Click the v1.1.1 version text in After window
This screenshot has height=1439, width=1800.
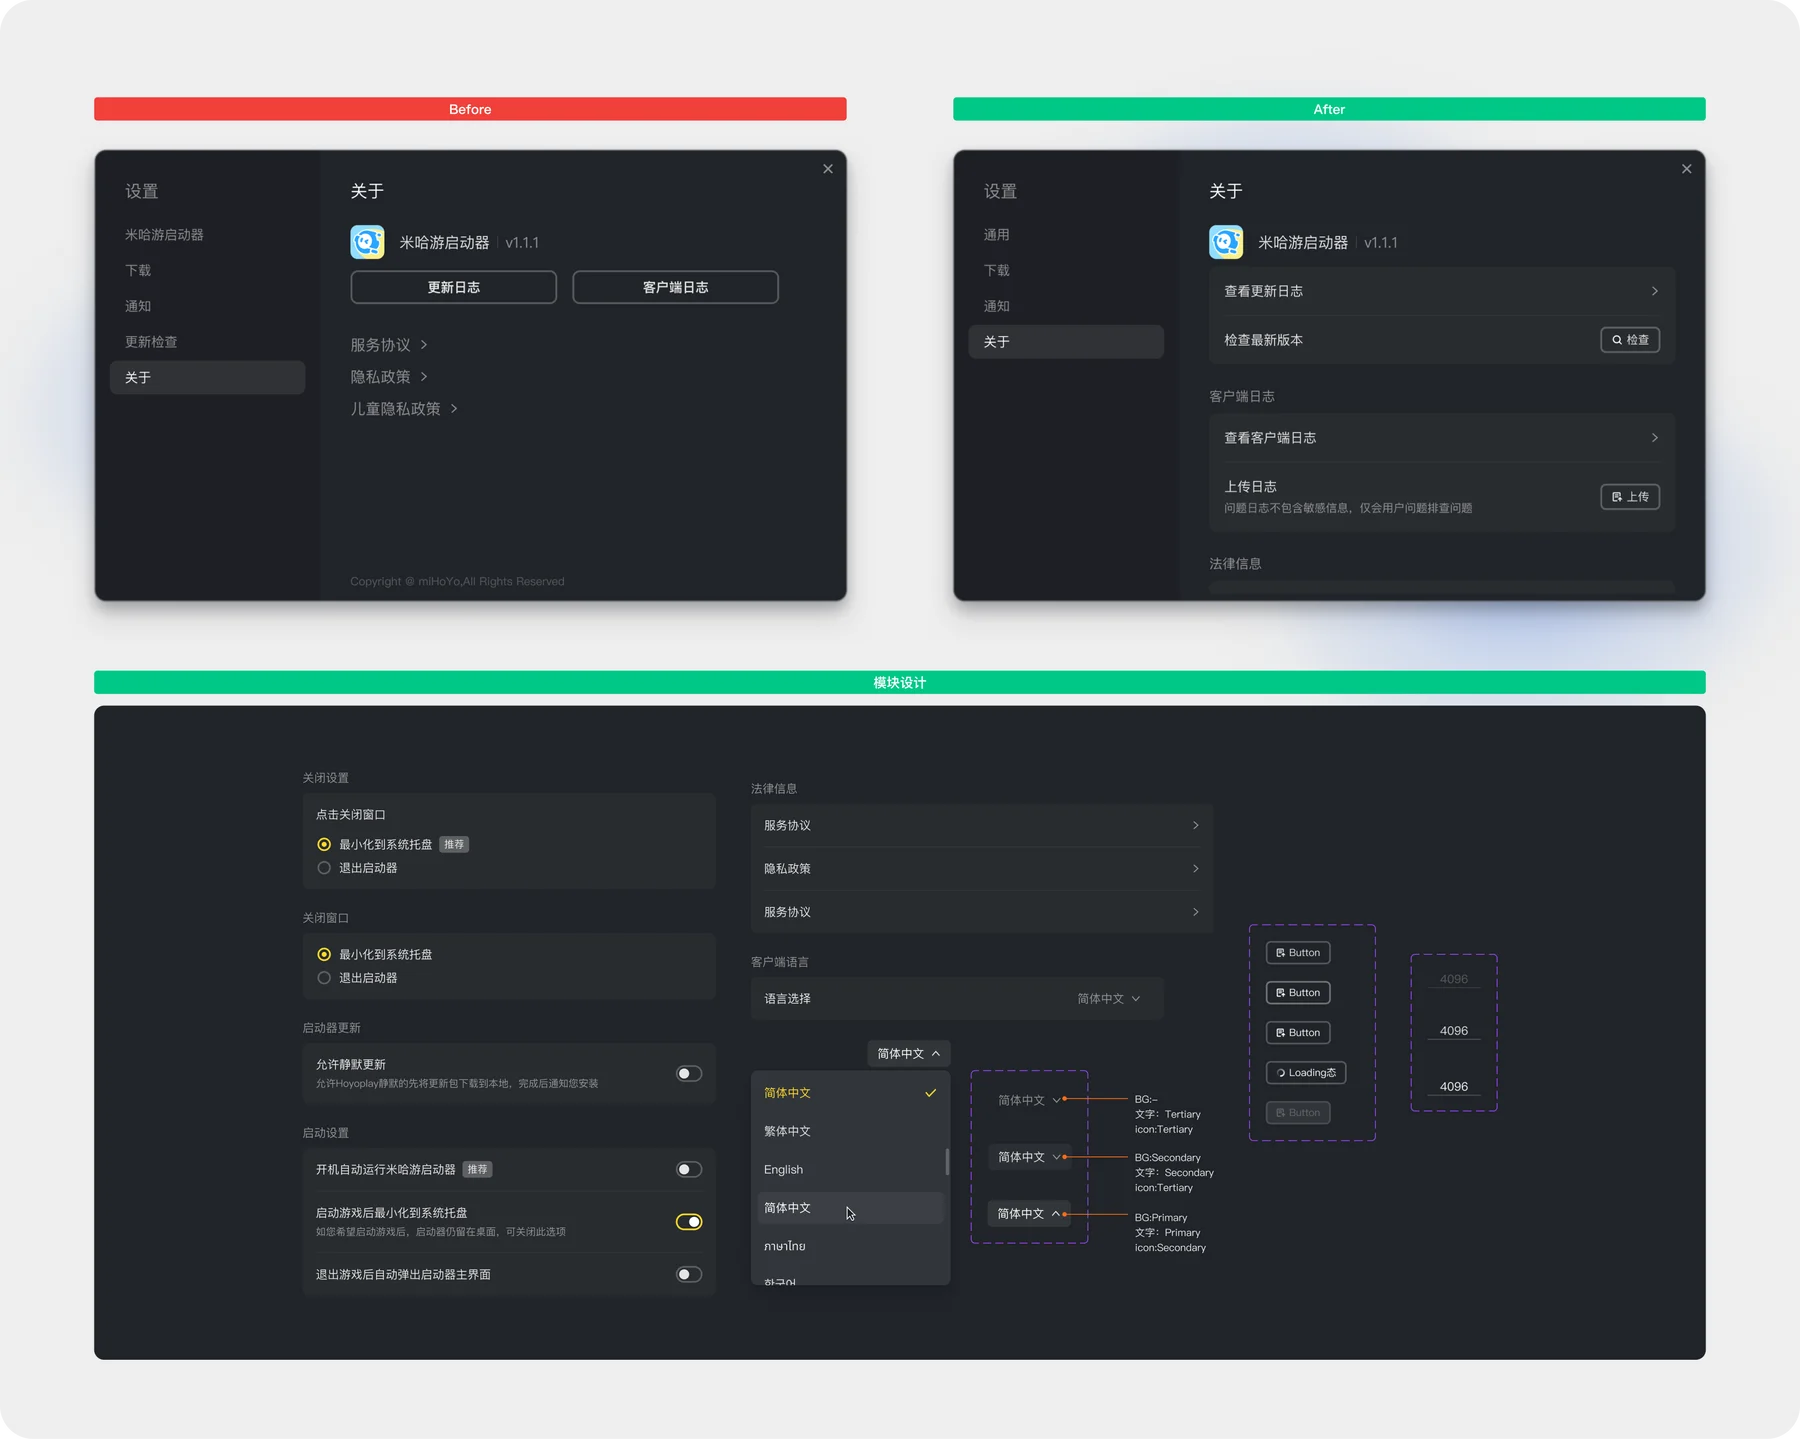click(x=1381, y=243)
